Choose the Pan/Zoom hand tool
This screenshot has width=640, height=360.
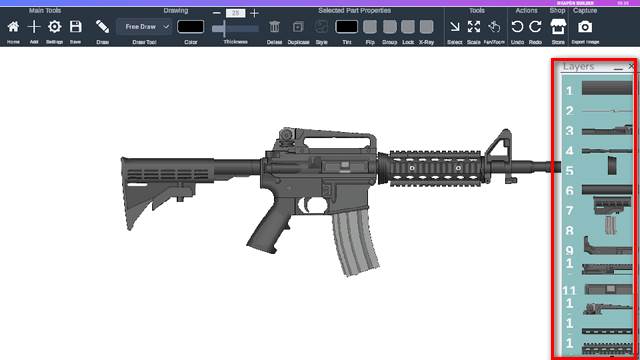[x=494, y=27]
